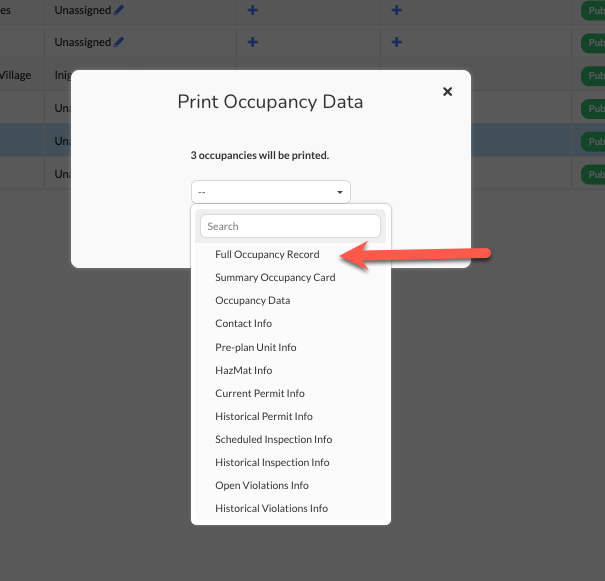Choose Summary Occupancy Card from the list
Viewport: 605px width, 581px height.
(x=275, y=278)
